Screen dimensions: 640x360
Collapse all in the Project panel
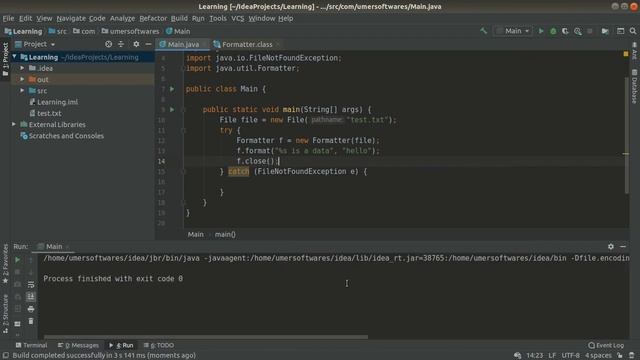pyautogui.click(x=121, y=44)
